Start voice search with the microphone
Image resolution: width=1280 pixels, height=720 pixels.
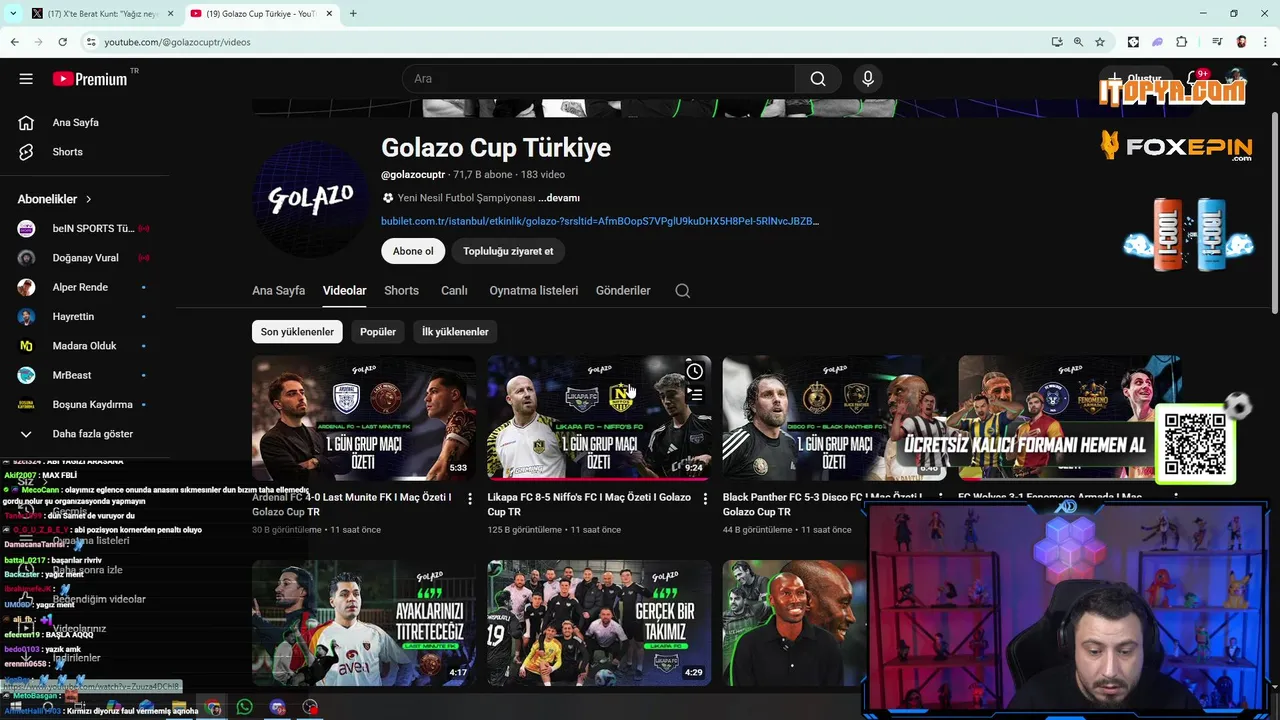868,79
